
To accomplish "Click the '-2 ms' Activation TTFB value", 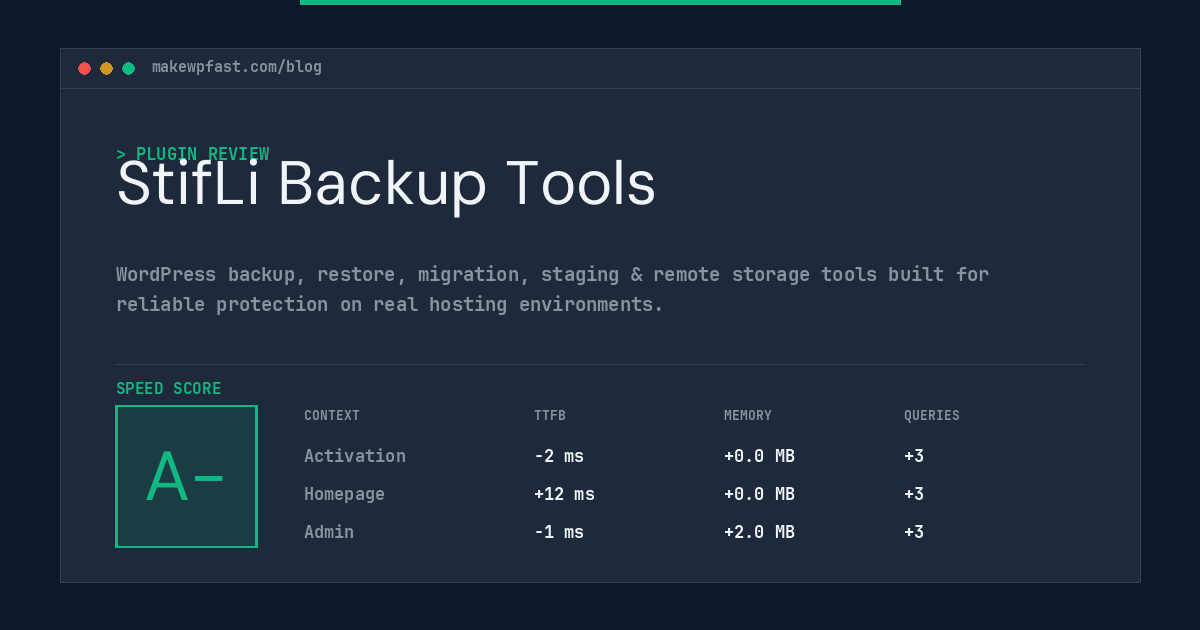I will pos(559,456).
